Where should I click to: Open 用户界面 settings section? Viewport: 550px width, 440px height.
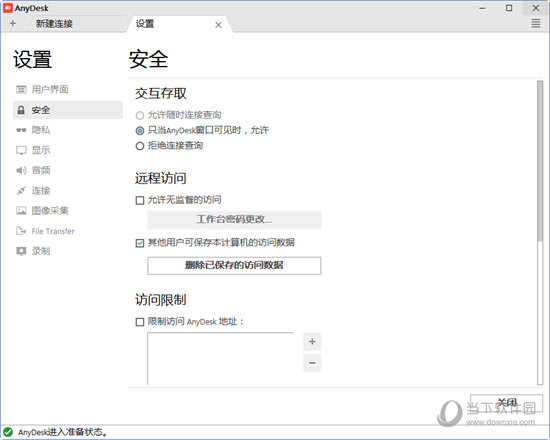(68, 90)
